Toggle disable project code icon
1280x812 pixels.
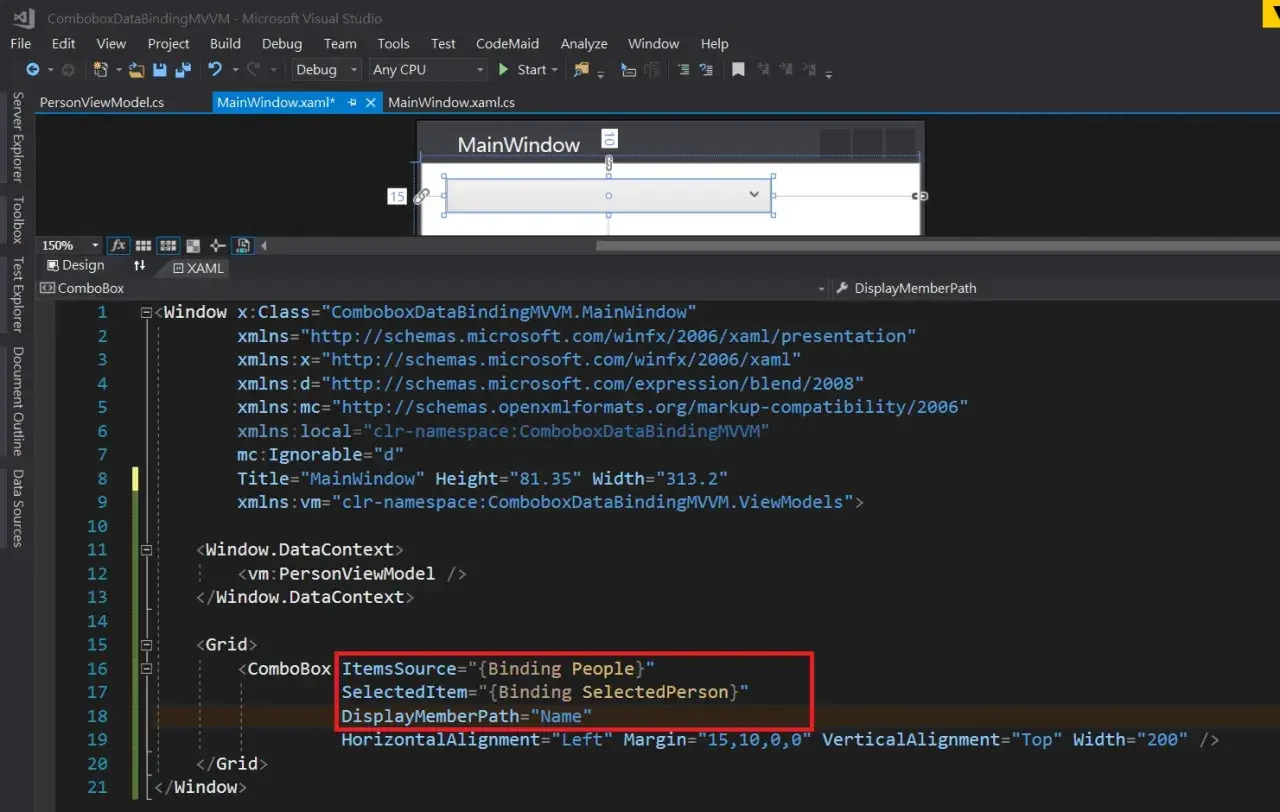pyautogui.click(x=243, y=246)
